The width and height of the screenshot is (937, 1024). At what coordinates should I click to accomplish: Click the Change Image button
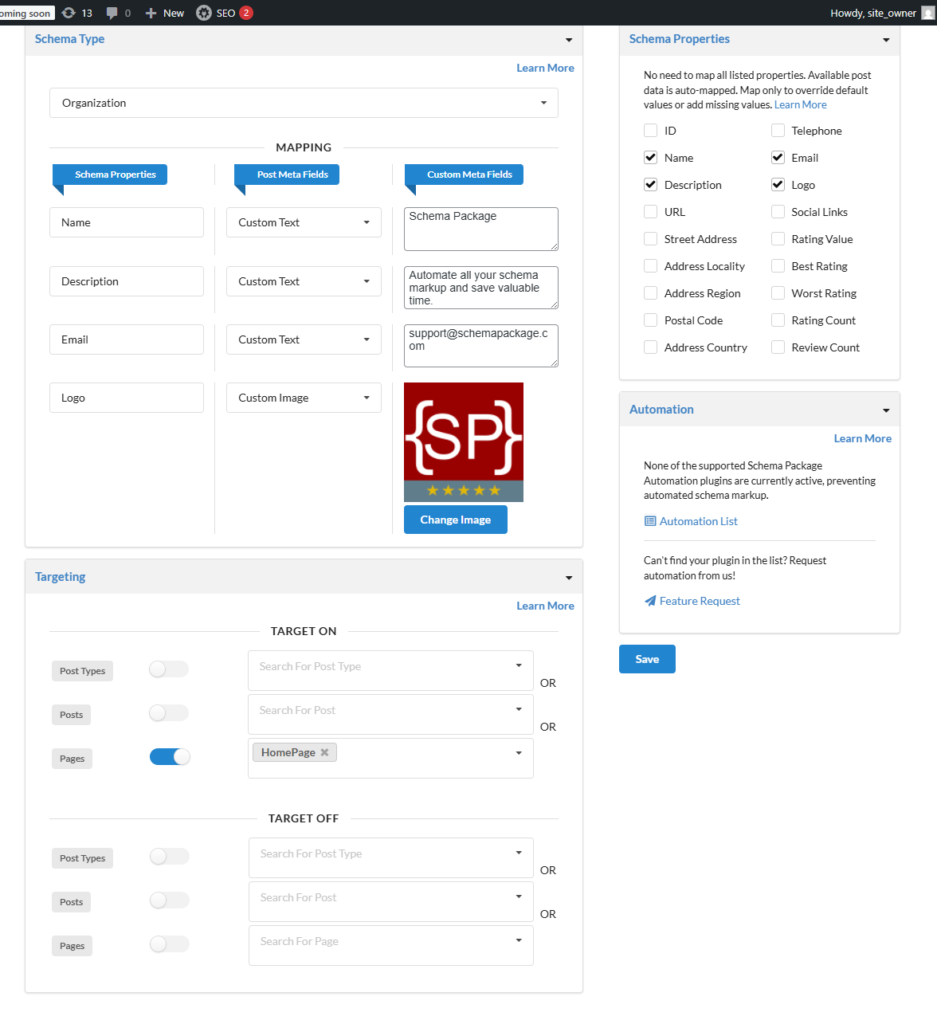[455, 520]
